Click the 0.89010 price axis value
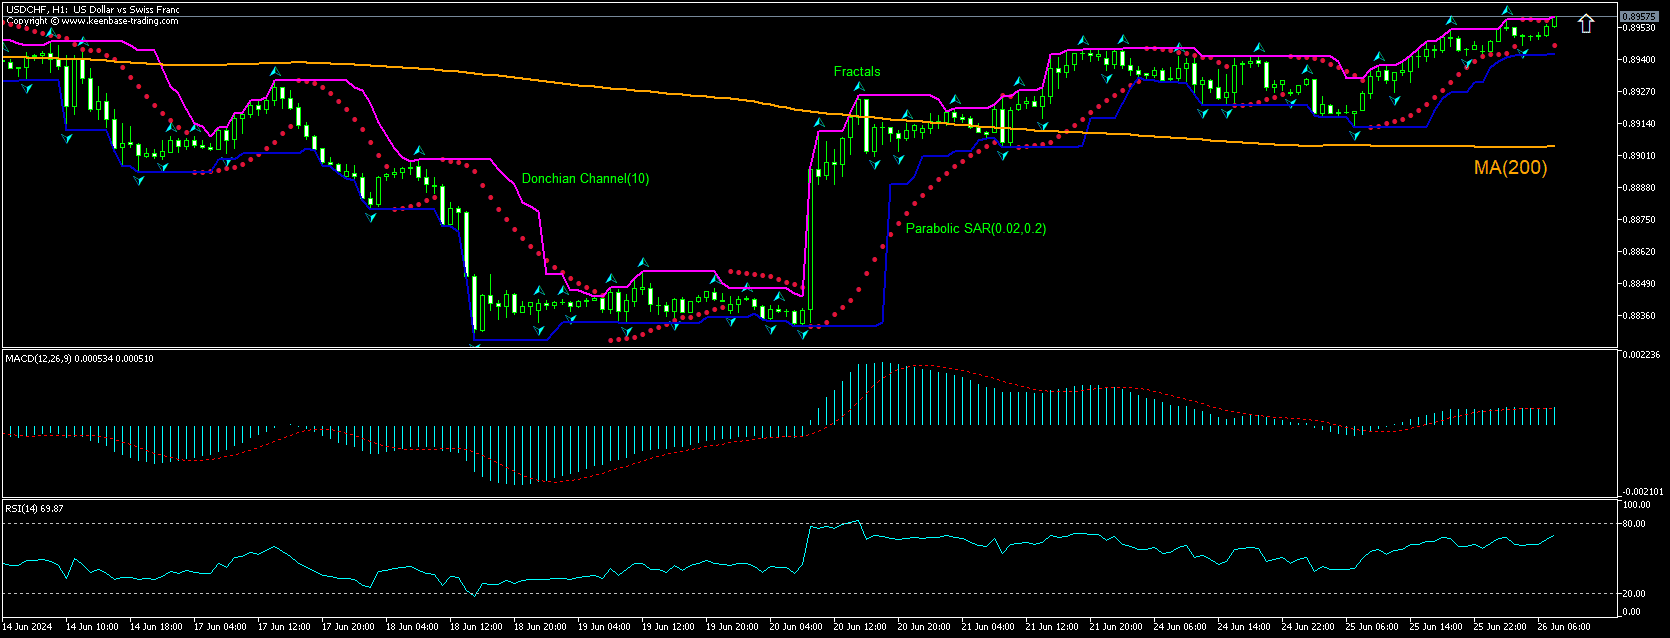 pyautogui.click(x=1637, y=156)
